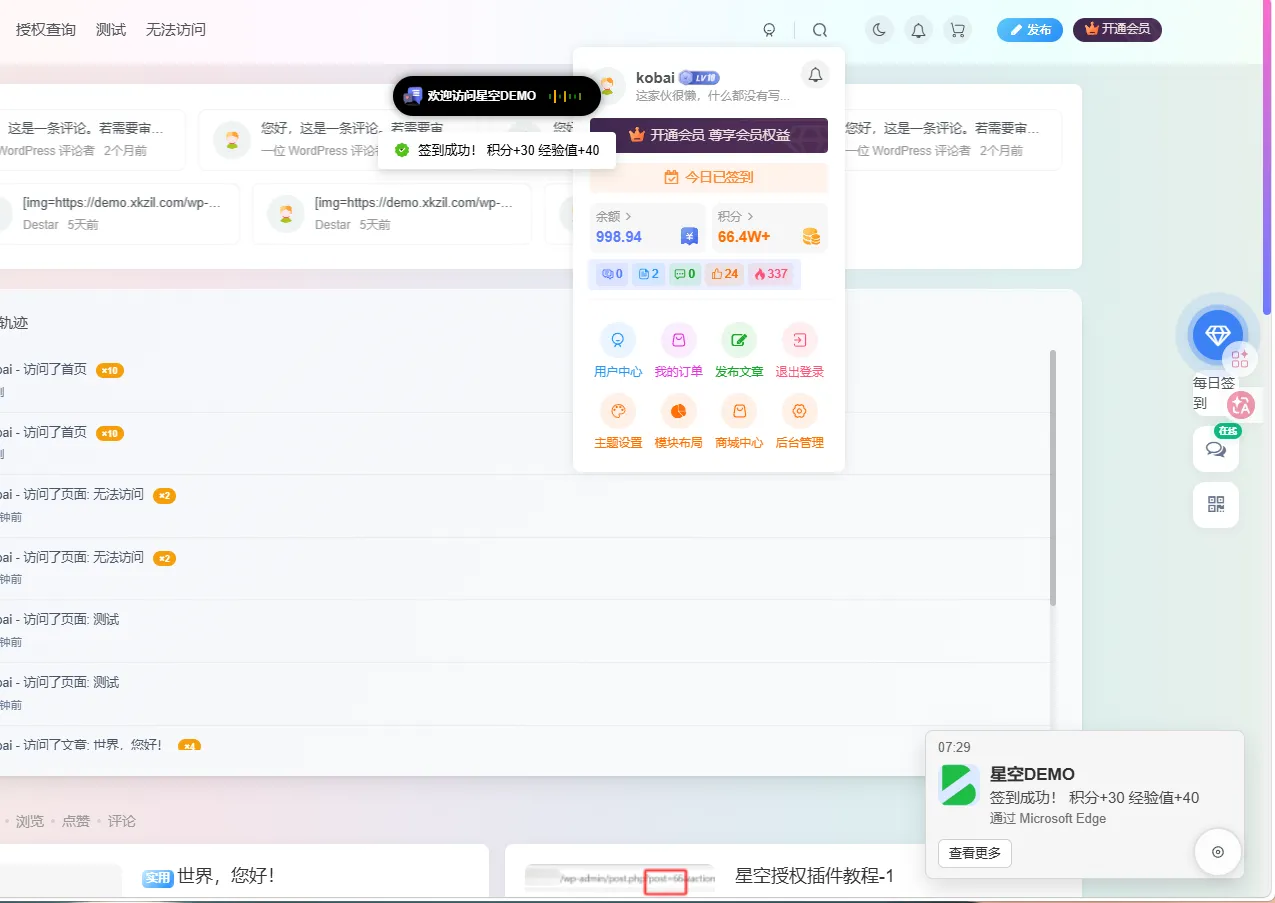Click the search magnifier icon in the top bar
Screen dimensions: 1275x903
point(819,29)
